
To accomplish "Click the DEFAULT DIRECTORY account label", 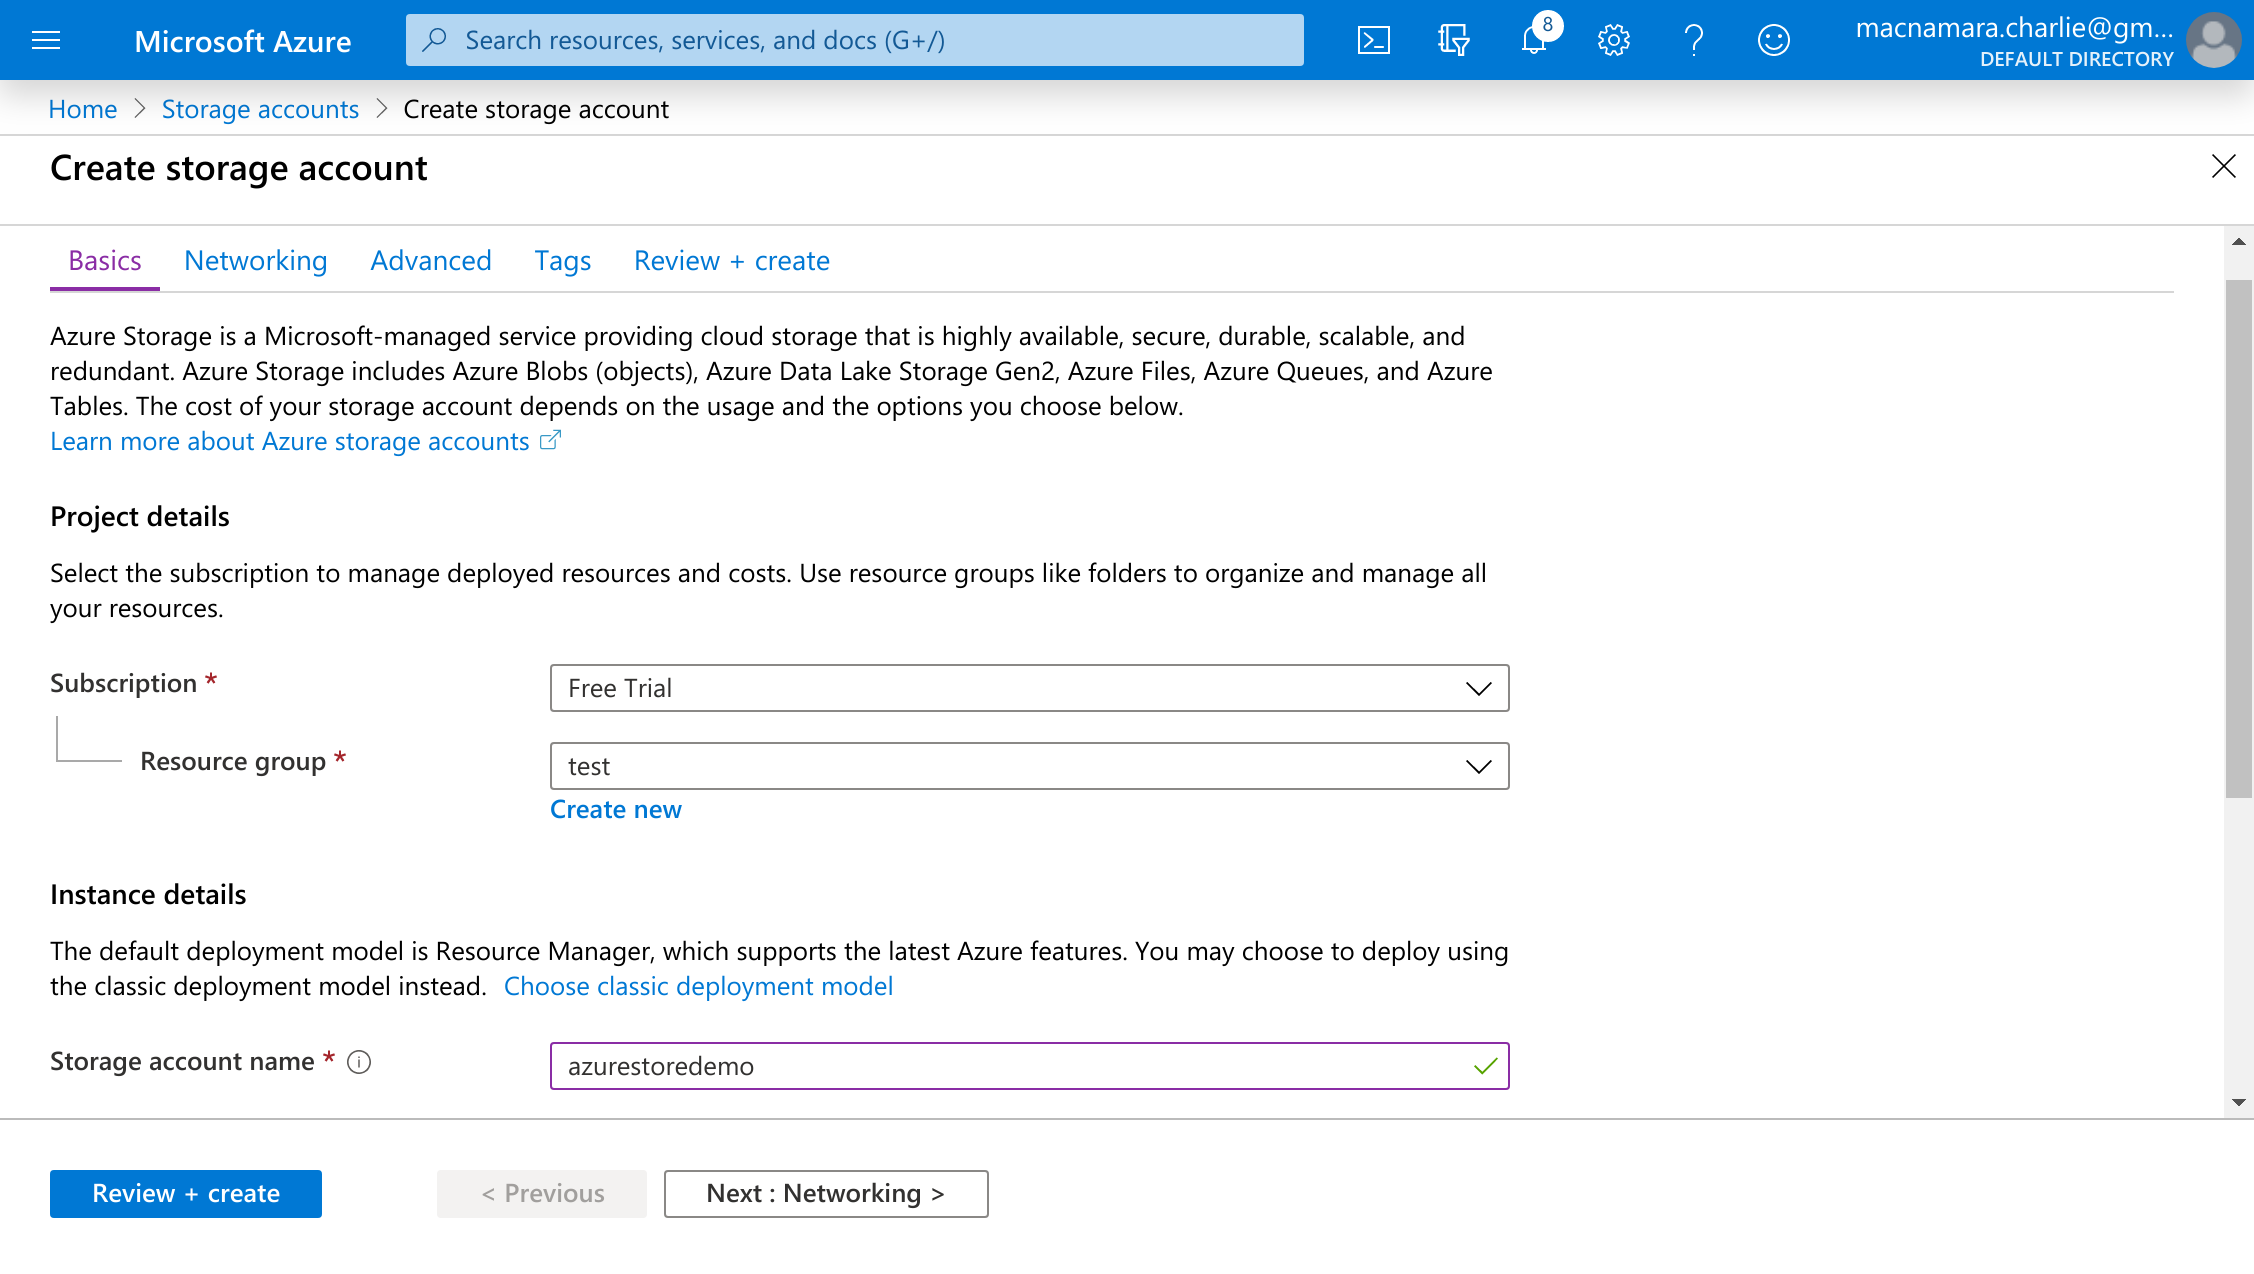I will 2076,59.
